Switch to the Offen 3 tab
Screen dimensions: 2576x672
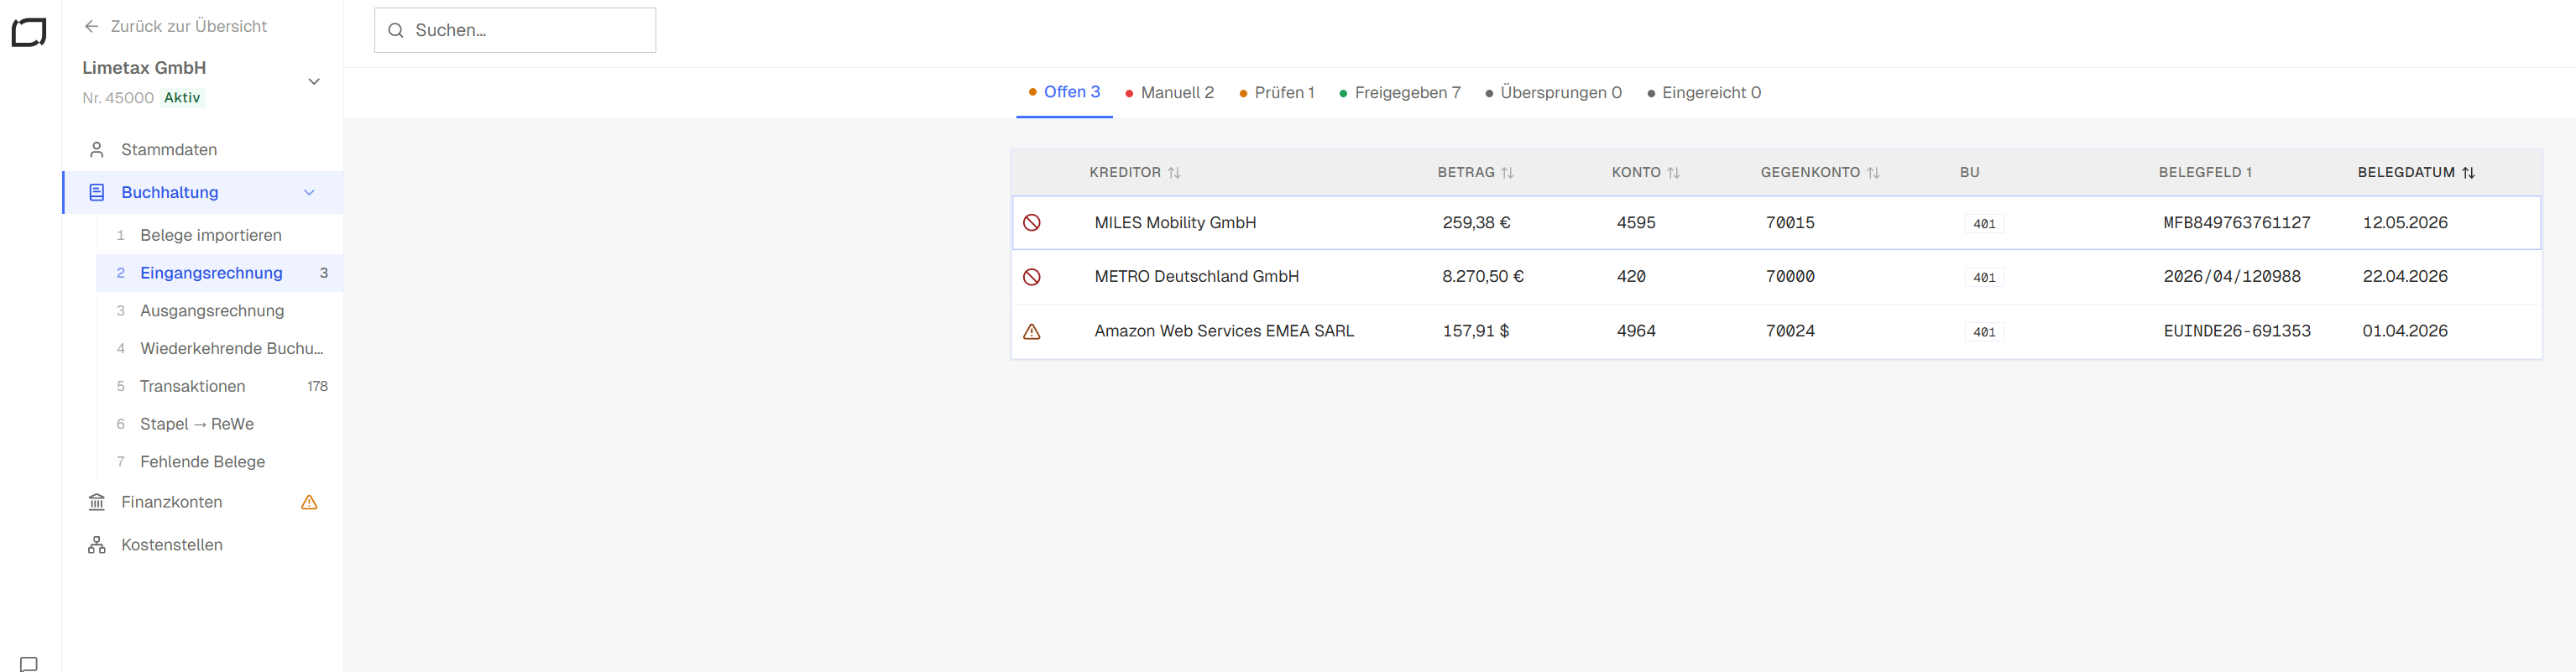click(x=1064, y=93)
